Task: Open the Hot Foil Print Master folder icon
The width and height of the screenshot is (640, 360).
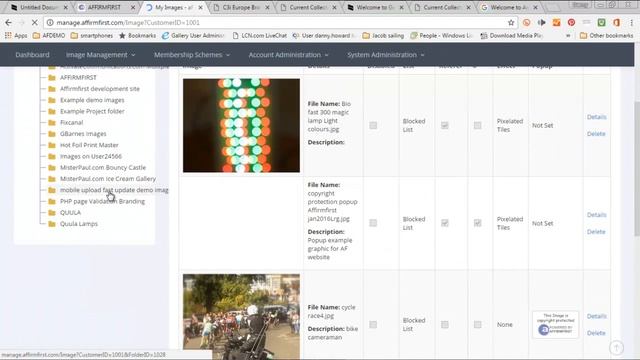Action: (52, 145)
